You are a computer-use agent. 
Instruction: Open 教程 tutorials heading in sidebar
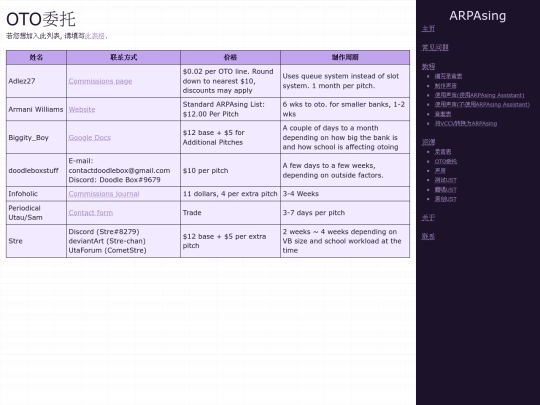(428, 66)
